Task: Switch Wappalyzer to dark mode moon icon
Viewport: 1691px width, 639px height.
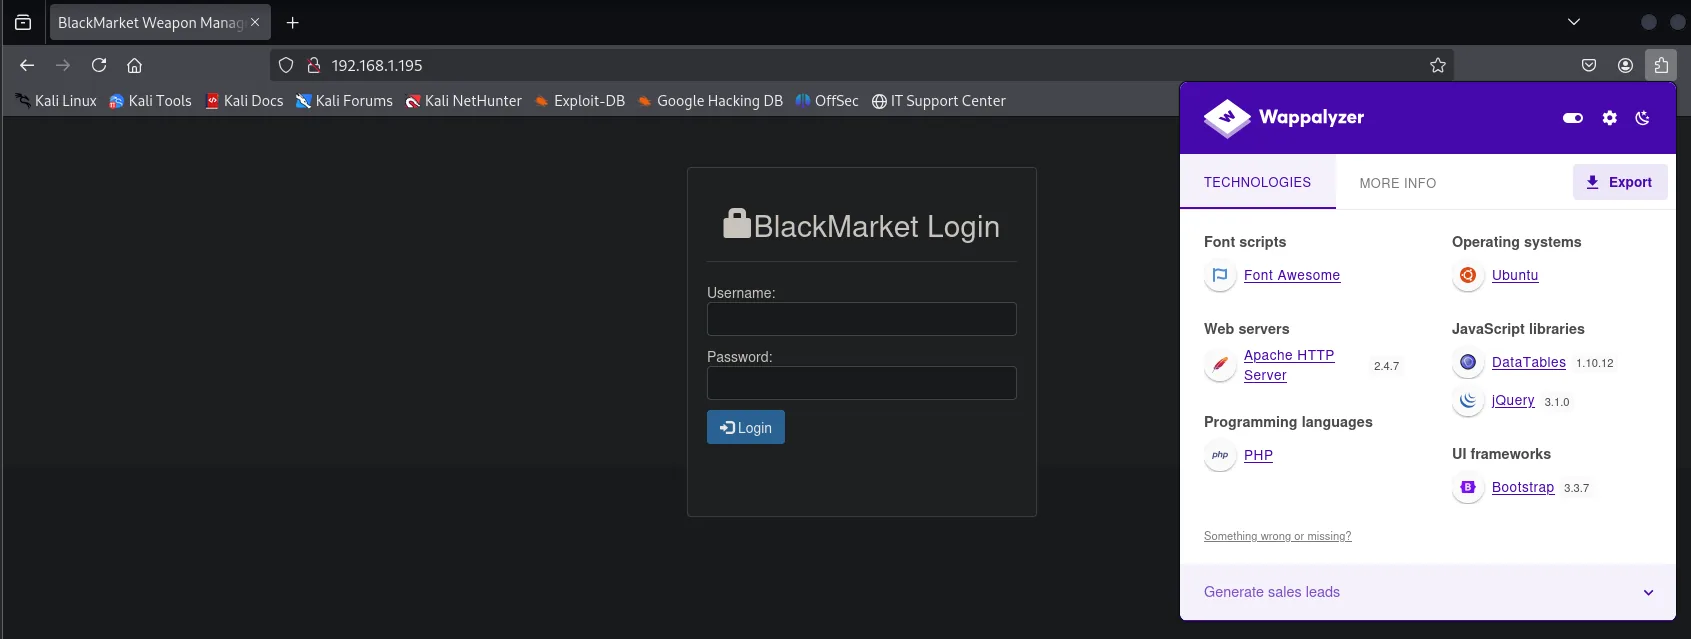Action: (x=1642, y=118)
